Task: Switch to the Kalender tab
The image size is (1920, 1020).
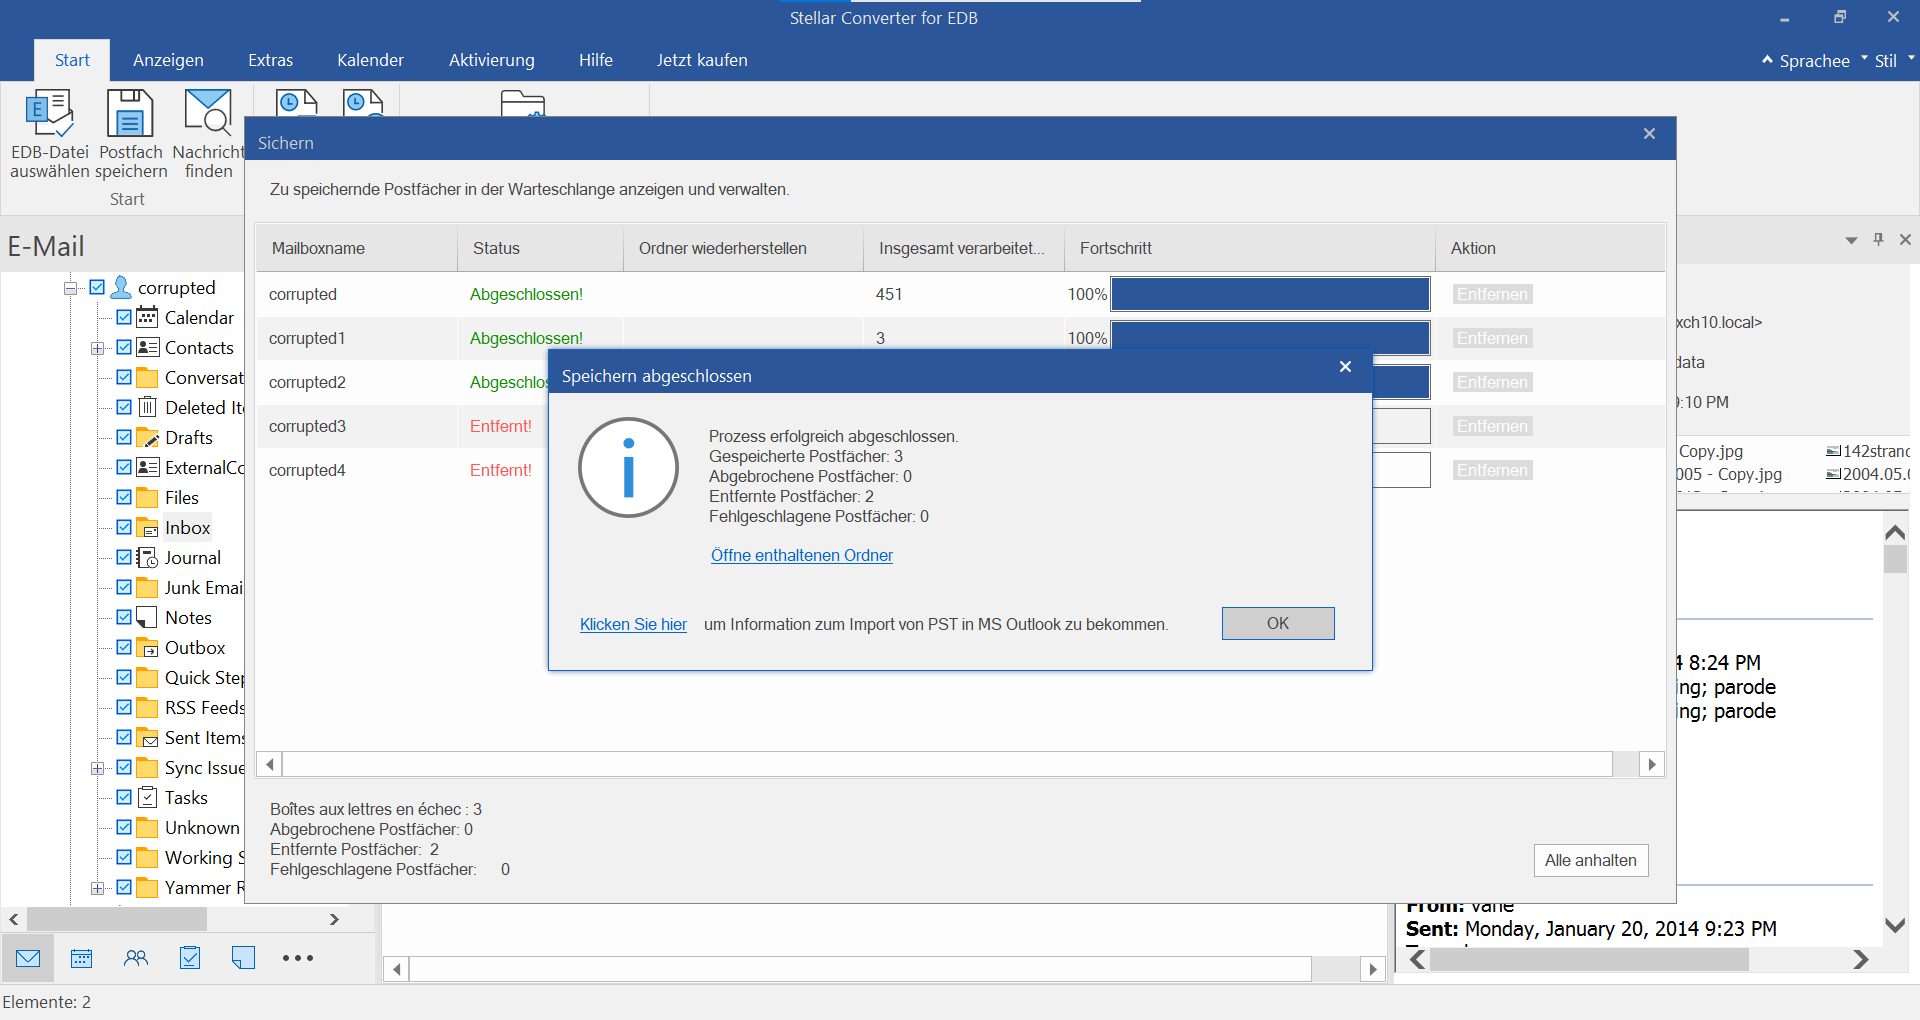Action: click(x=370, y=60)
